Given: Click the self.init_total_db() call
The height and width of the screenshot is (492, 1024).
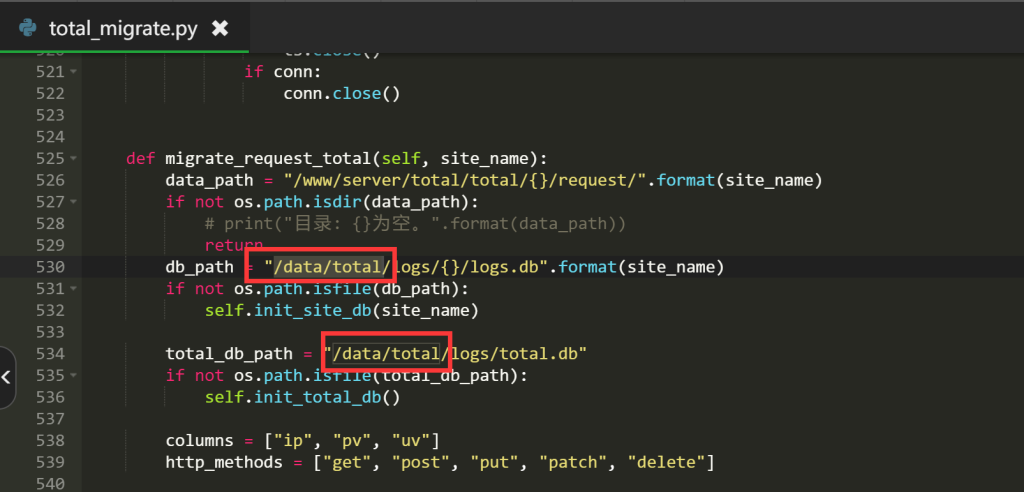Looking at the screenshot, I should pyautogui.click(x=302, y=397).
